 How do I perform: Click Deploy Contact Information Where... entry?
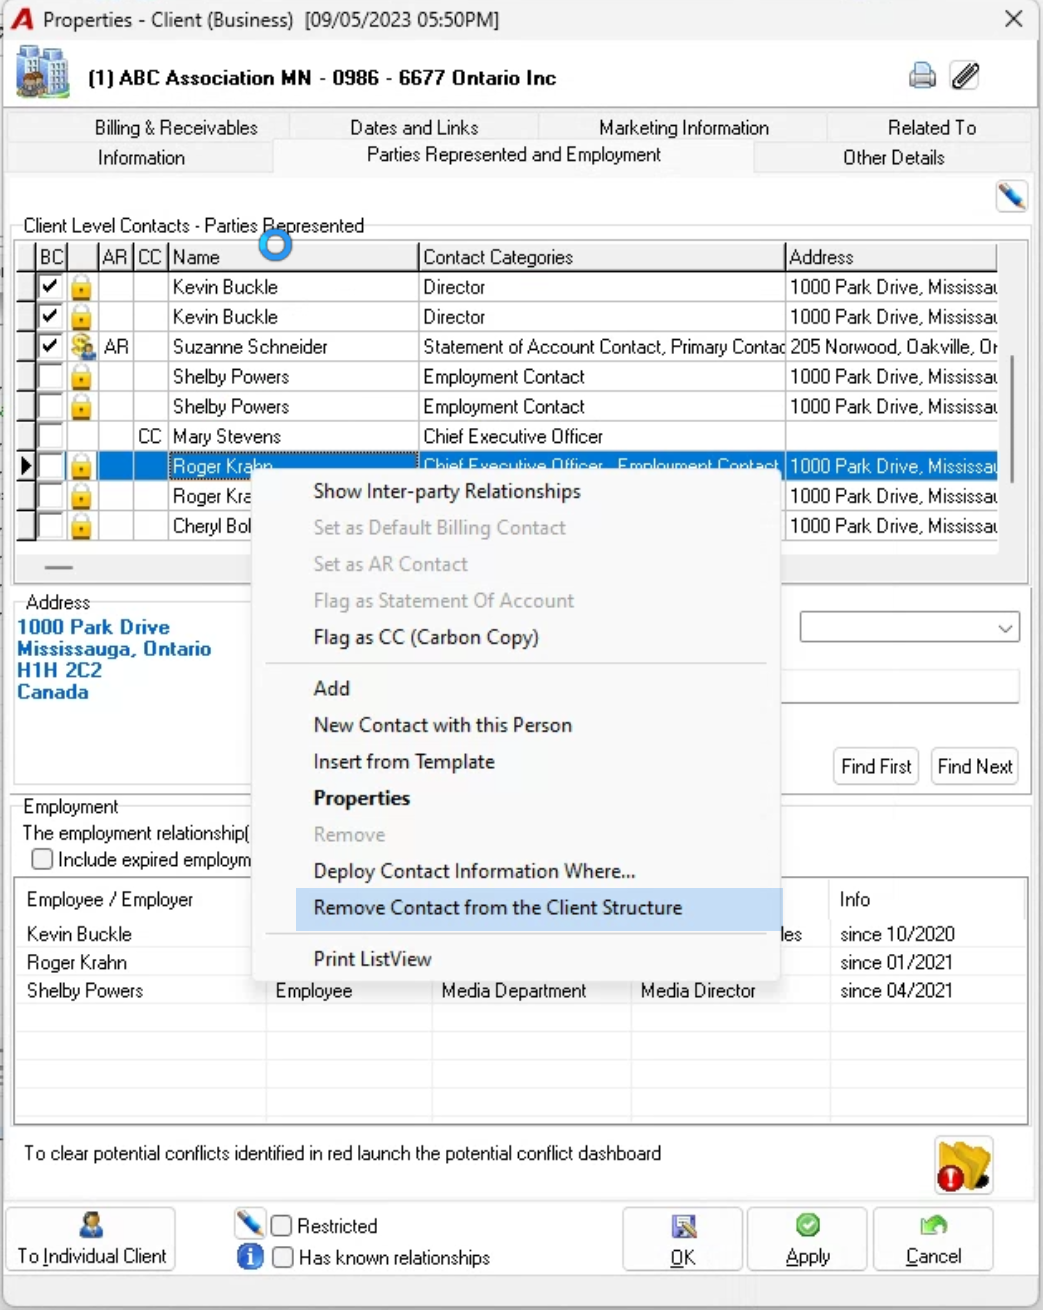[474, 871]
